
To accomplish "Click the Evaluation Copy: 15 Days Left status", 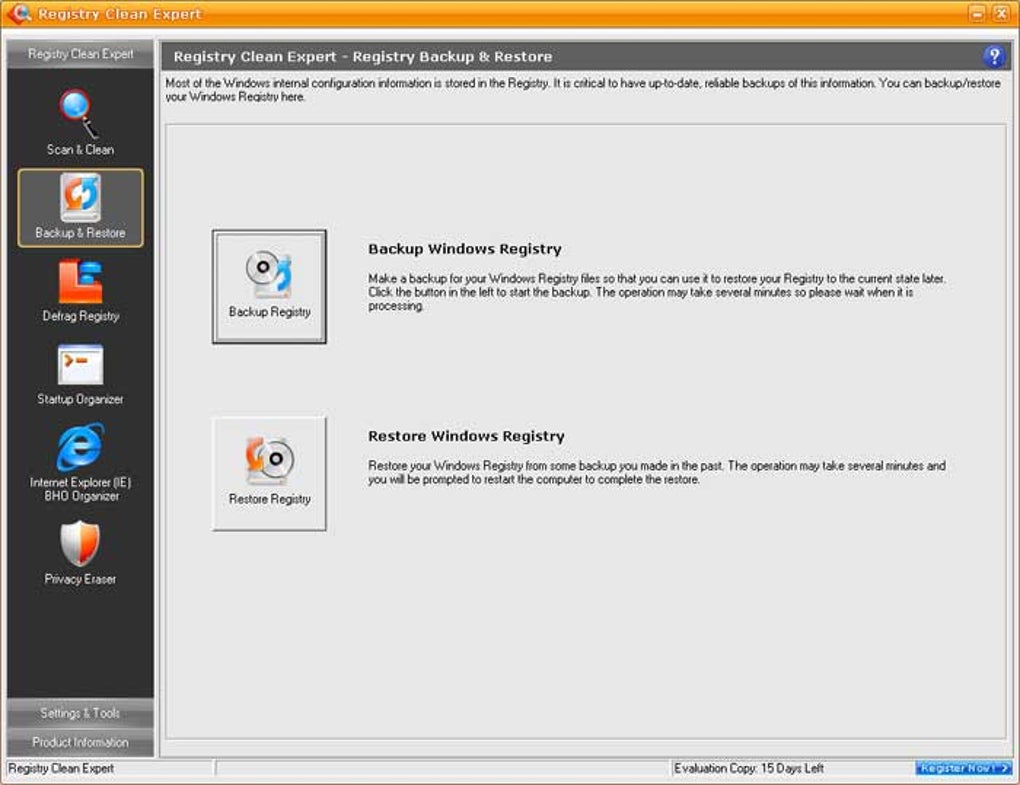I will (x=749, y=768).
